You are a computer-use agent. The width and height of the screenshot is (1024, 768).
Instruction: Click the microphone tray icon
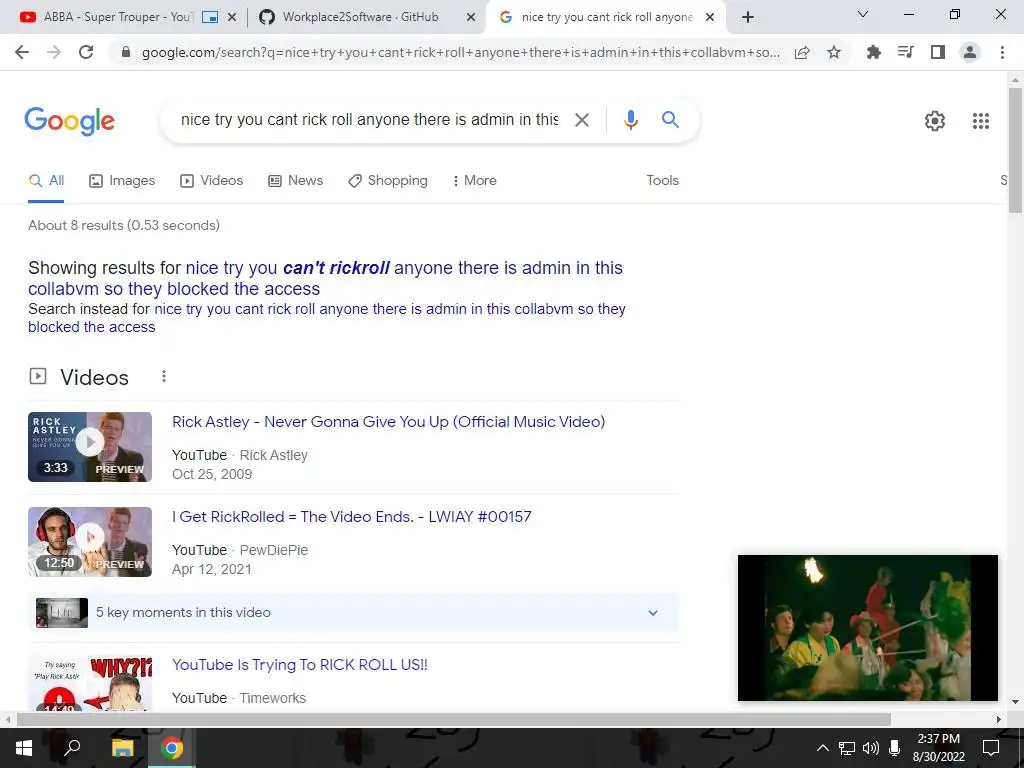(x=895, y=748)
